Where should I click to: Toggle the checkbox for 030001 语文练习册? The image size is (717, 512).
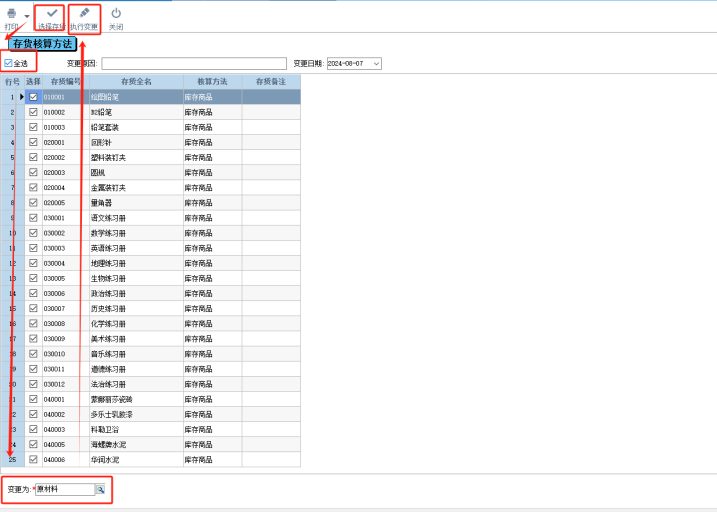click(x=33, y=218)
